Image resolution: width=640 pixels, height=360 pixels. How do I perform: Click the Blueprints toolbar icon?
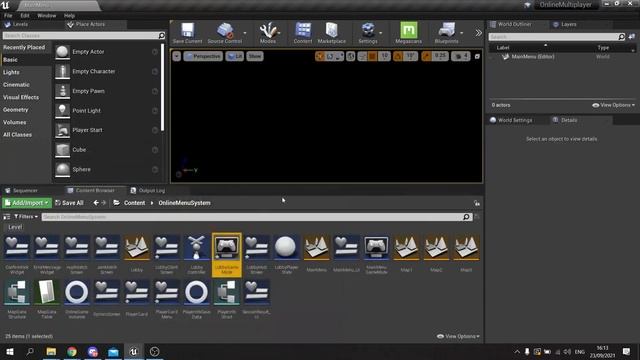tap(447, 30)
